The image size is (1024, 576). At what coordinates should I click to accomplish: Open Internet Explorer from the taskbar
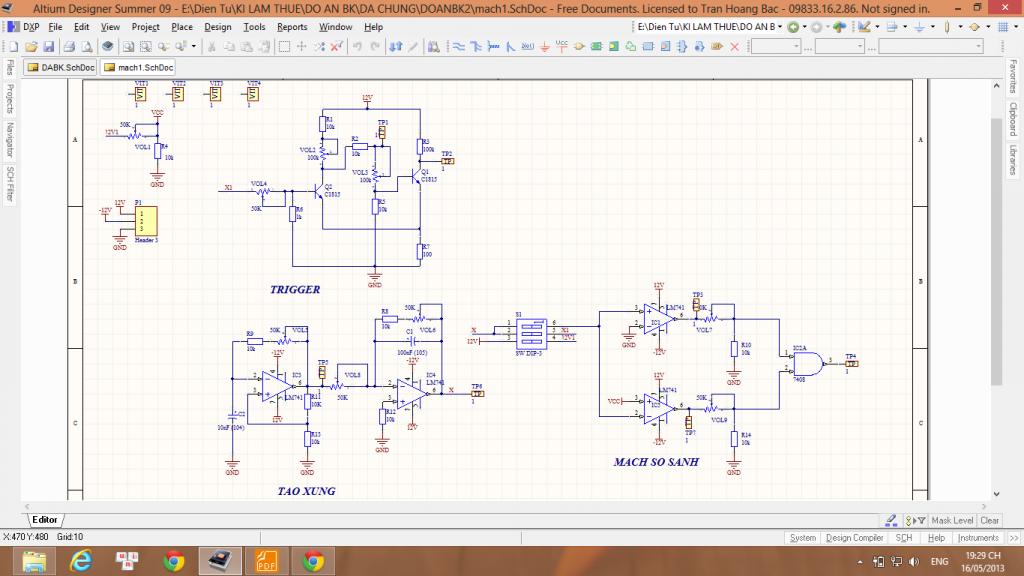pyautogui.click(x=82, y=561)
